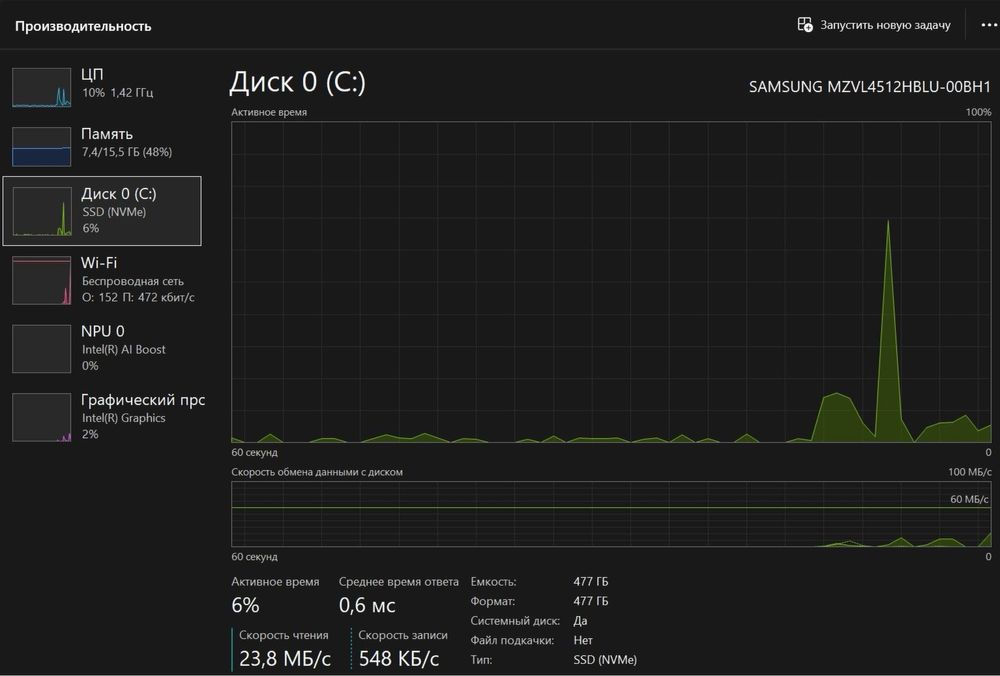Click the 'Емкость:' 477 ГБ value
Viewport: 1000px width, 676px height.
click(591, 582)
